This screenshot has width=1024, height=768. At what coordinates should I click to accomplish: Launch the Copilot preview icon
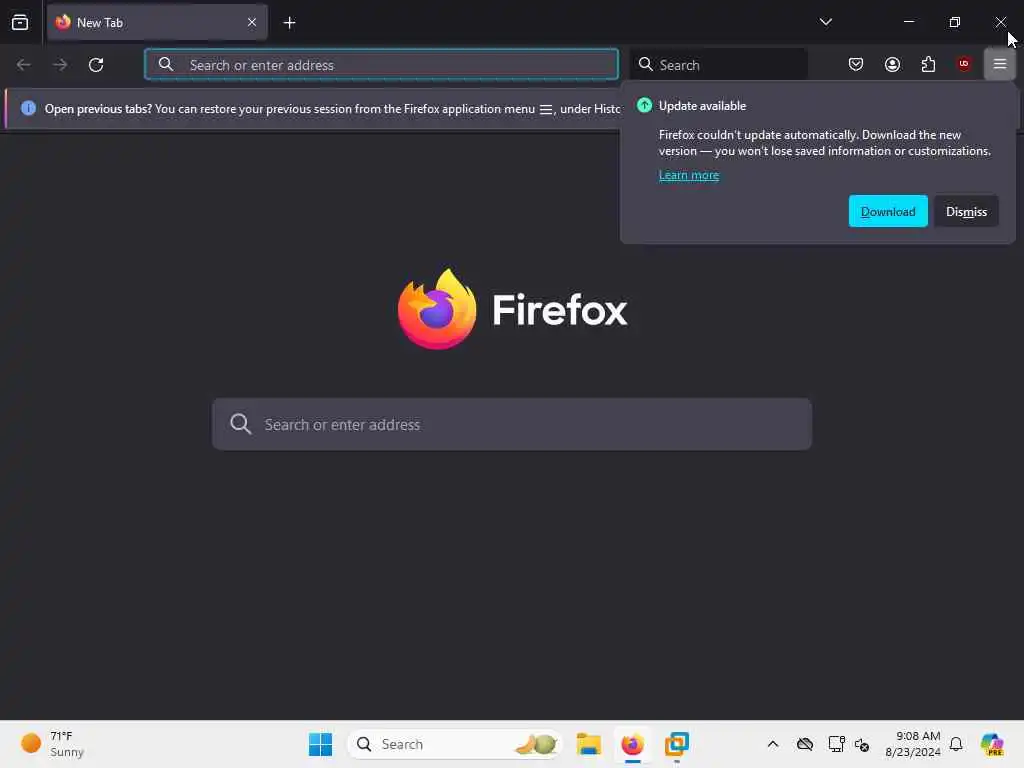[992, 744]
